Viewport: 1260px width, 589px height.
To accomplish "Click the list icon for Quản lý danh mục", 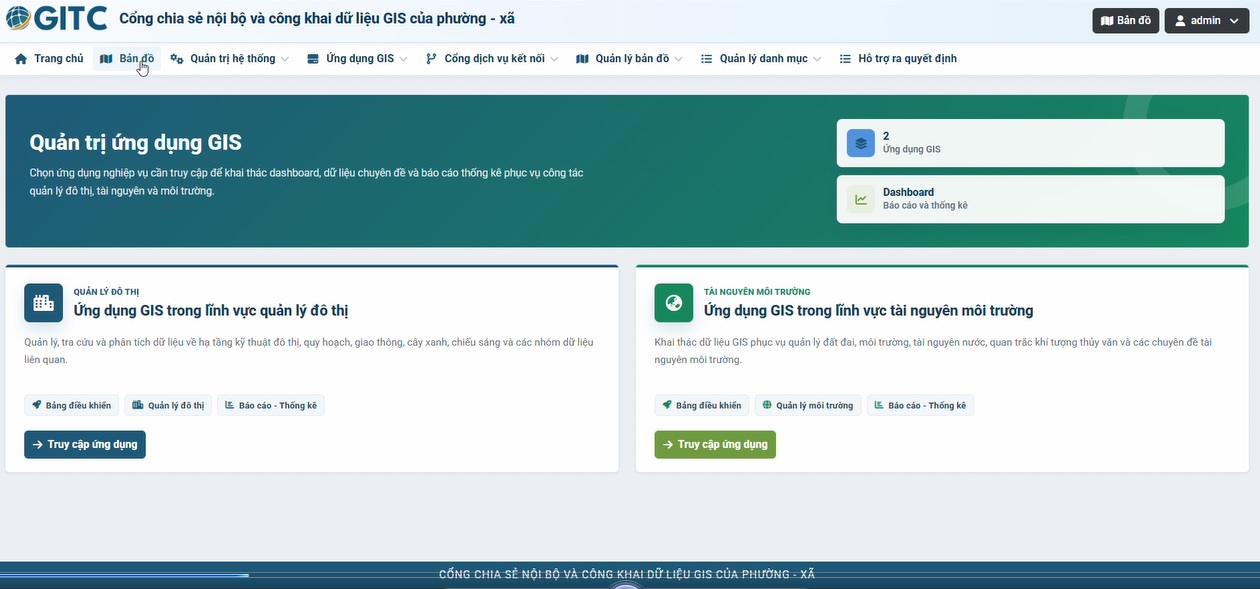I will (x=707, y=59).
